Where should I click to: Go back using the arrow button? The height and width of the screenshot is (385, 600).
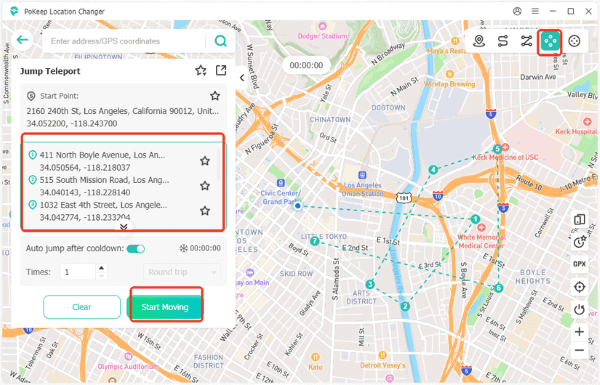(22, 40)
